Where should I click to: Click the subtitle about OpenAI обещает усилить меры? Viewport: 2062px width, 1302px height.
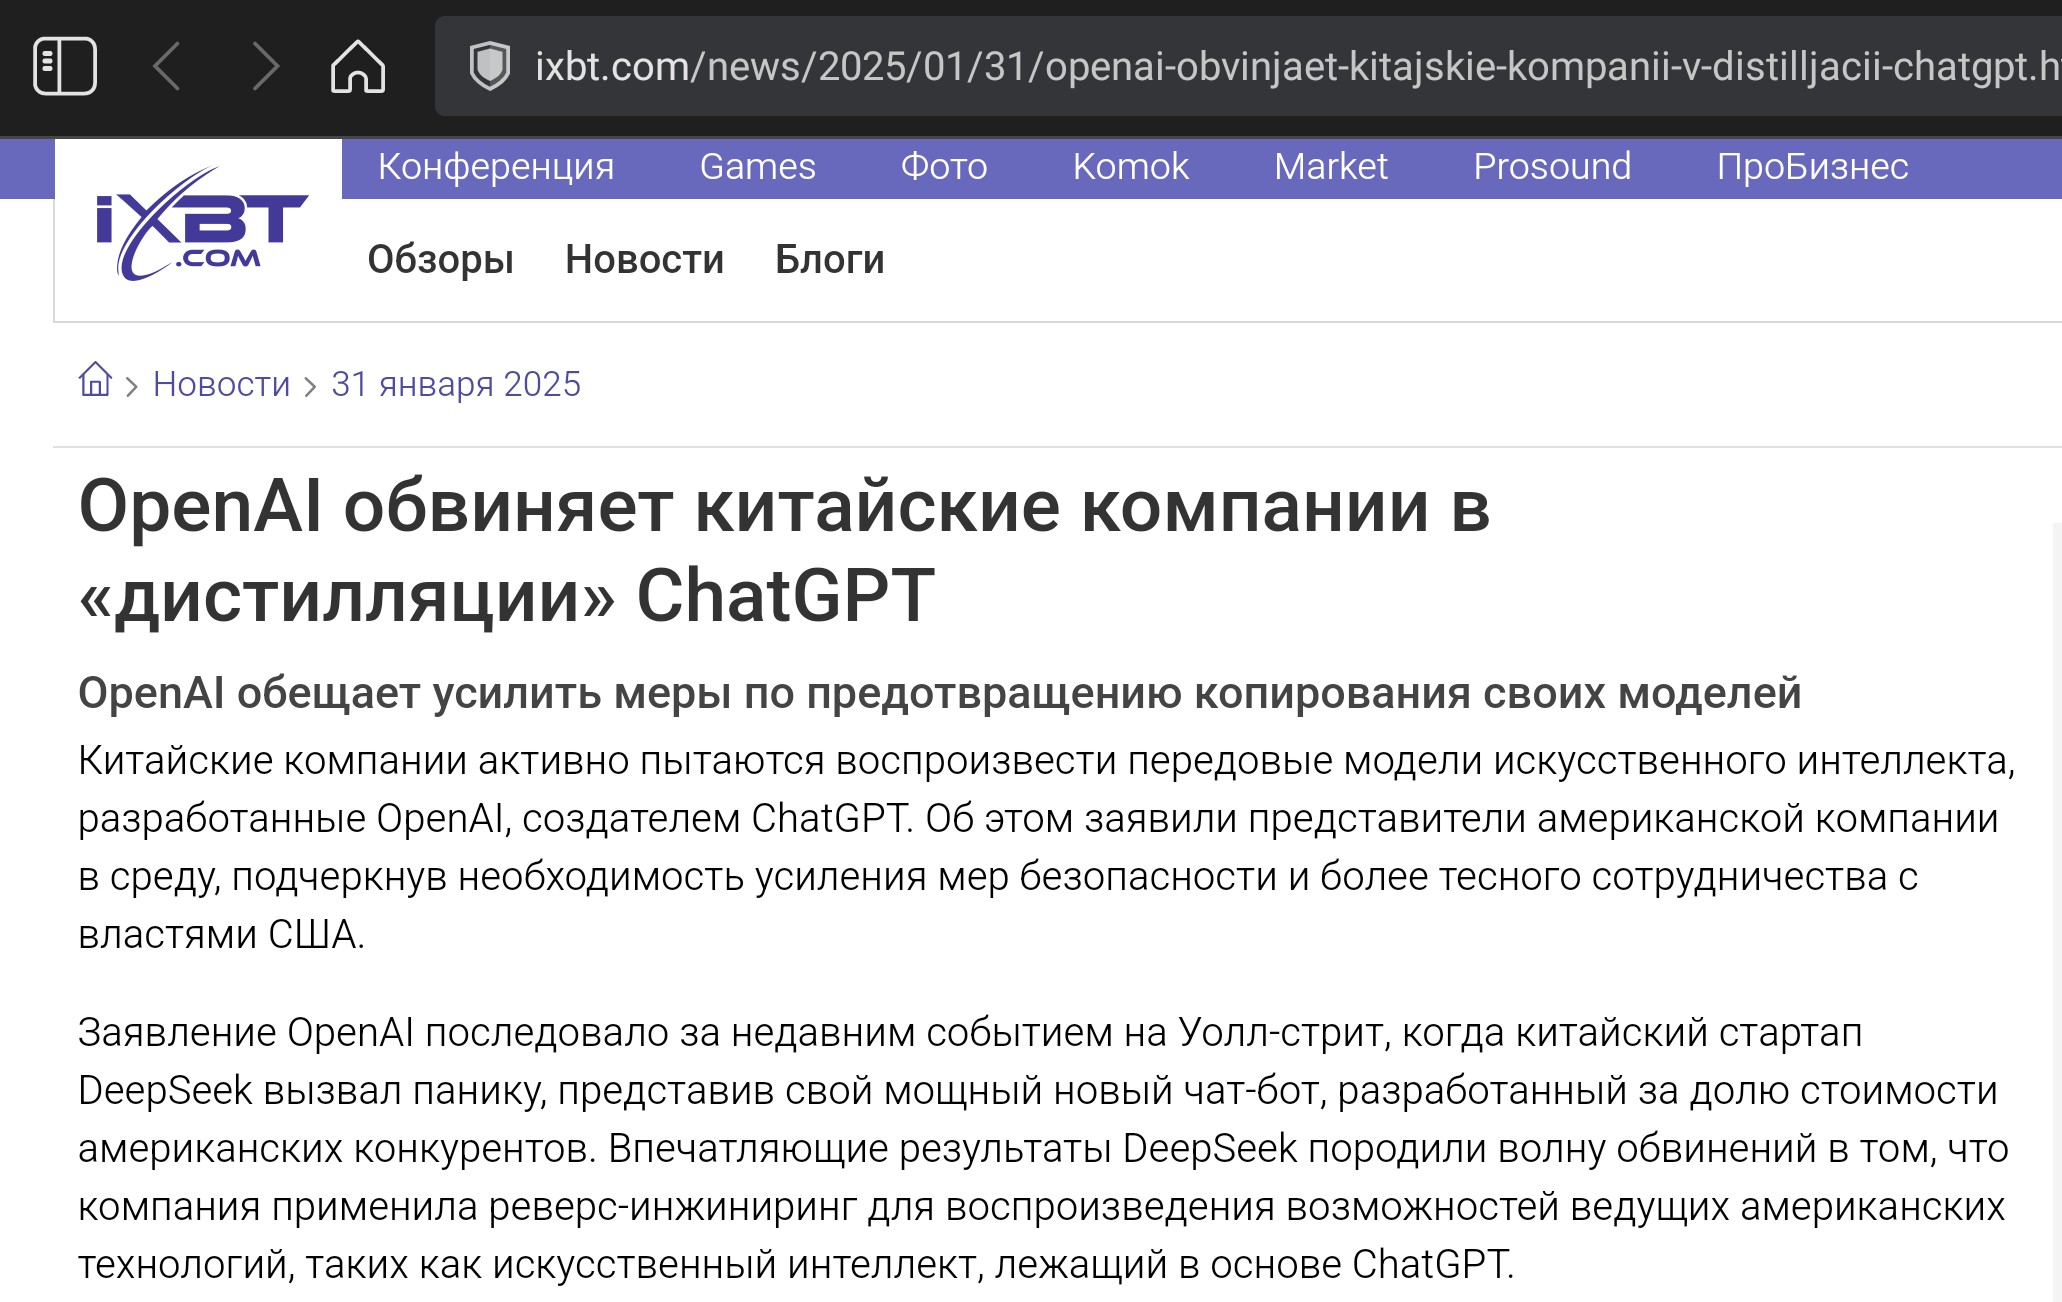[939, 693]
